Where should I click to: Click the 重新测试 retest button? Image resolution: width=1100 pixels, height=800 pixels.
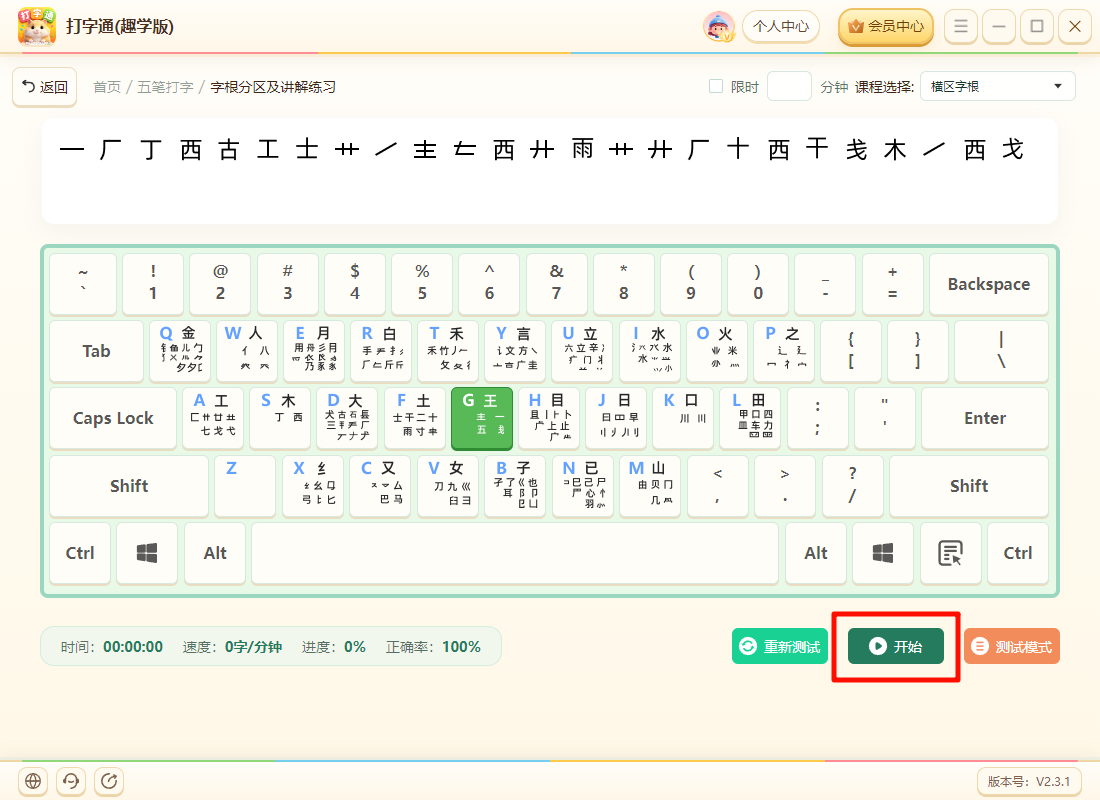click(780, 646)
